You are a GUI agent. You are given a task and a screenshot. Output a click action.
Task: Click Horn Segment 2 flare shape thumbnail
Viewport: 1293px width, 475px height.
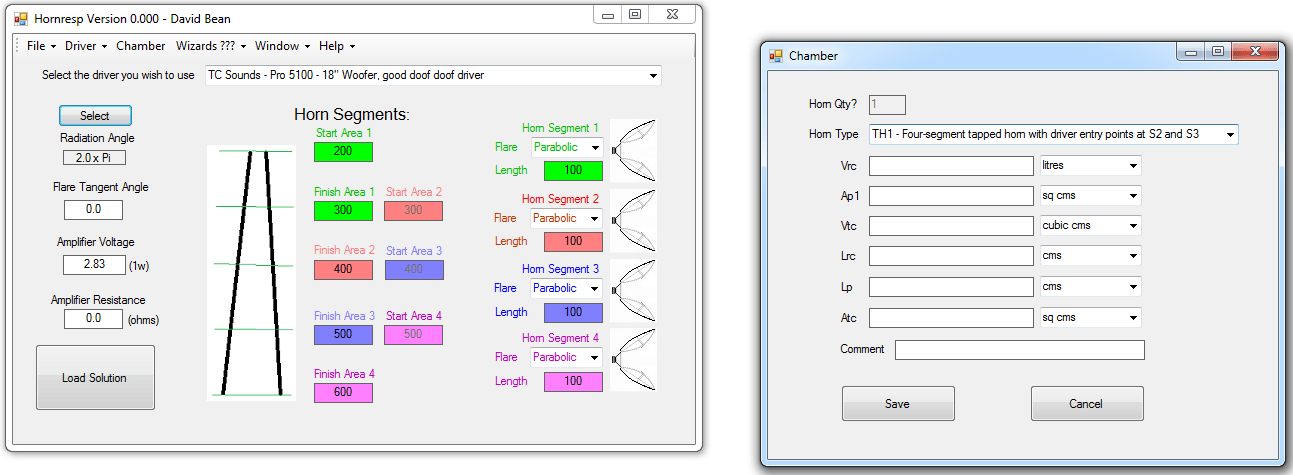pos(634,220)
